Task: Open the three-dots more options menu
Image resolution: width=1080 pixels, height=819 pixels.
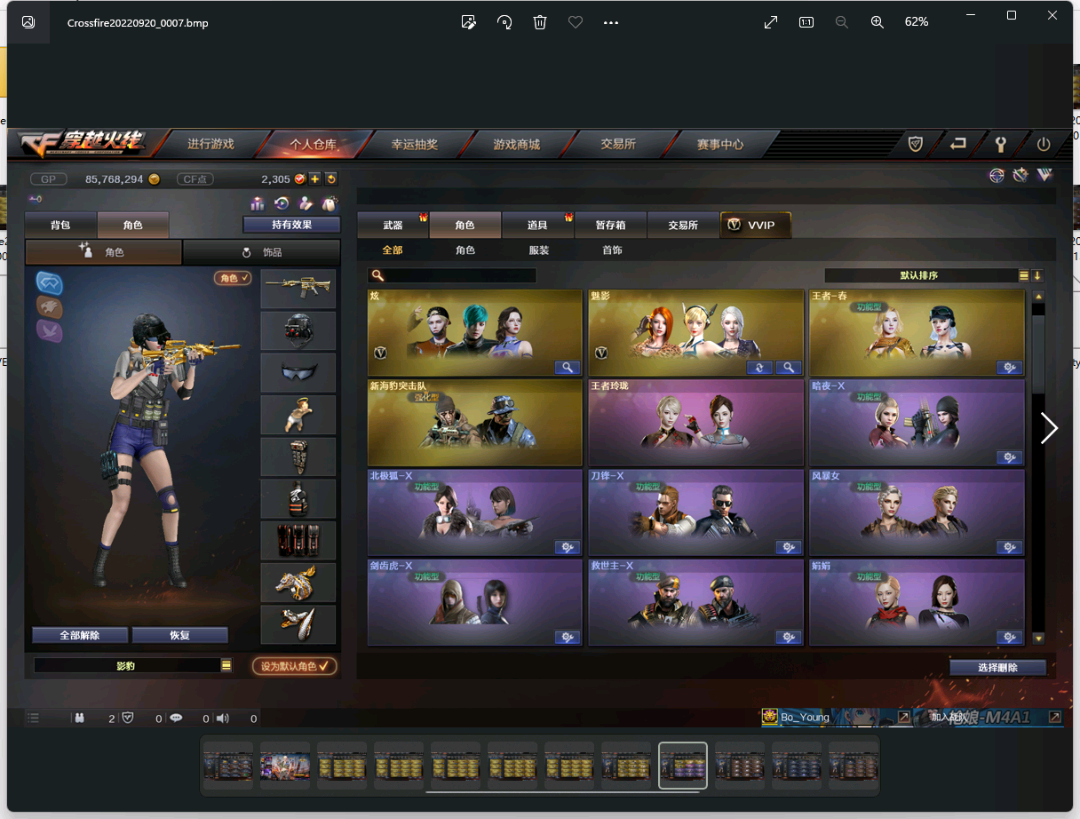Action: tap(611, 22)
